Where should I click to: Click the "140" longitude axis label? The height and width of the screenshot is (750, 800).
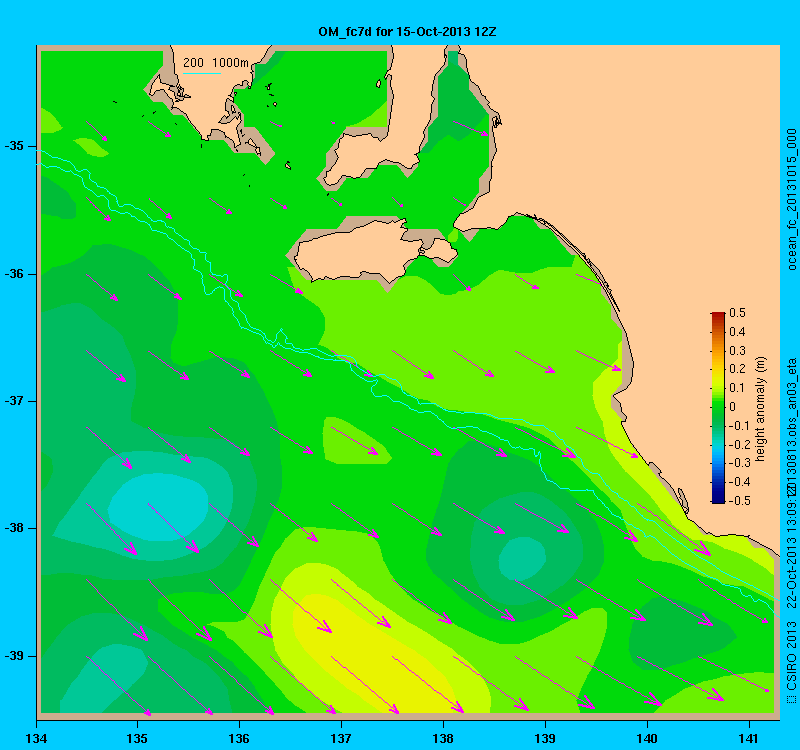[647, 739]
